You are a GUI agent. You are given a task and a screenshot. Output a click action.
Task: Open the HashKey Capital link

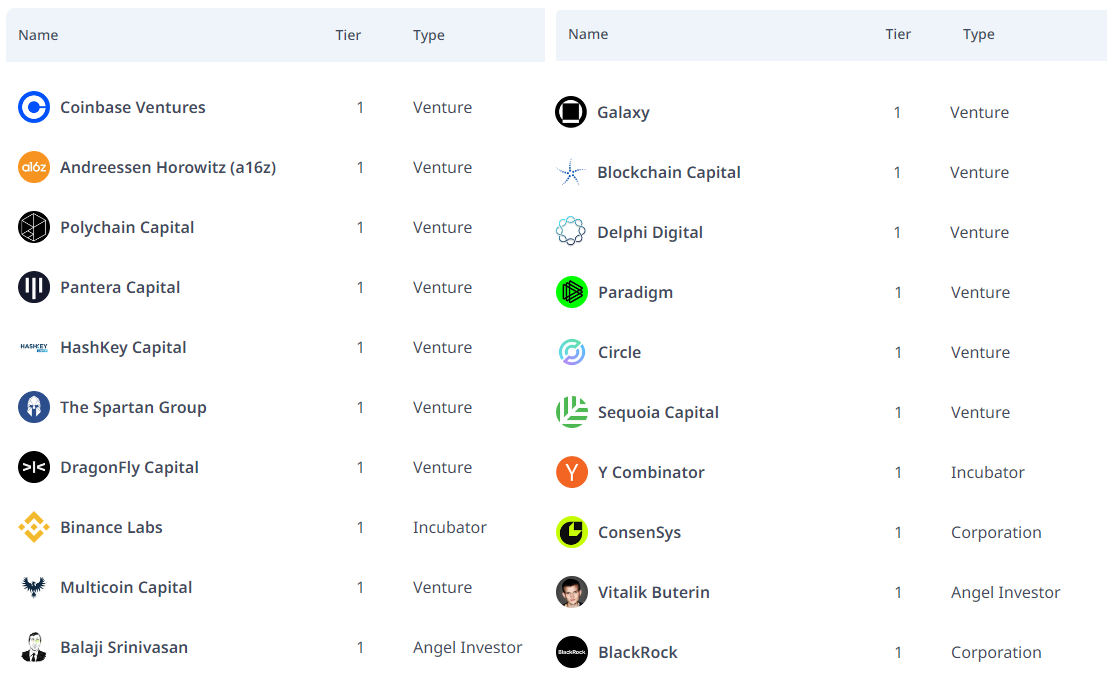point(123,347)
